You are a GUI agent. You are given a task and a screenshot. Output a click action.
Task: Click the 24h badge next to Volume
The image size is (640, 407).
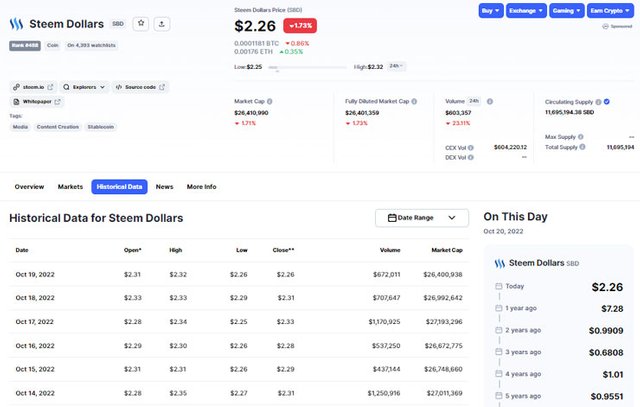click(x=474, y=101)
